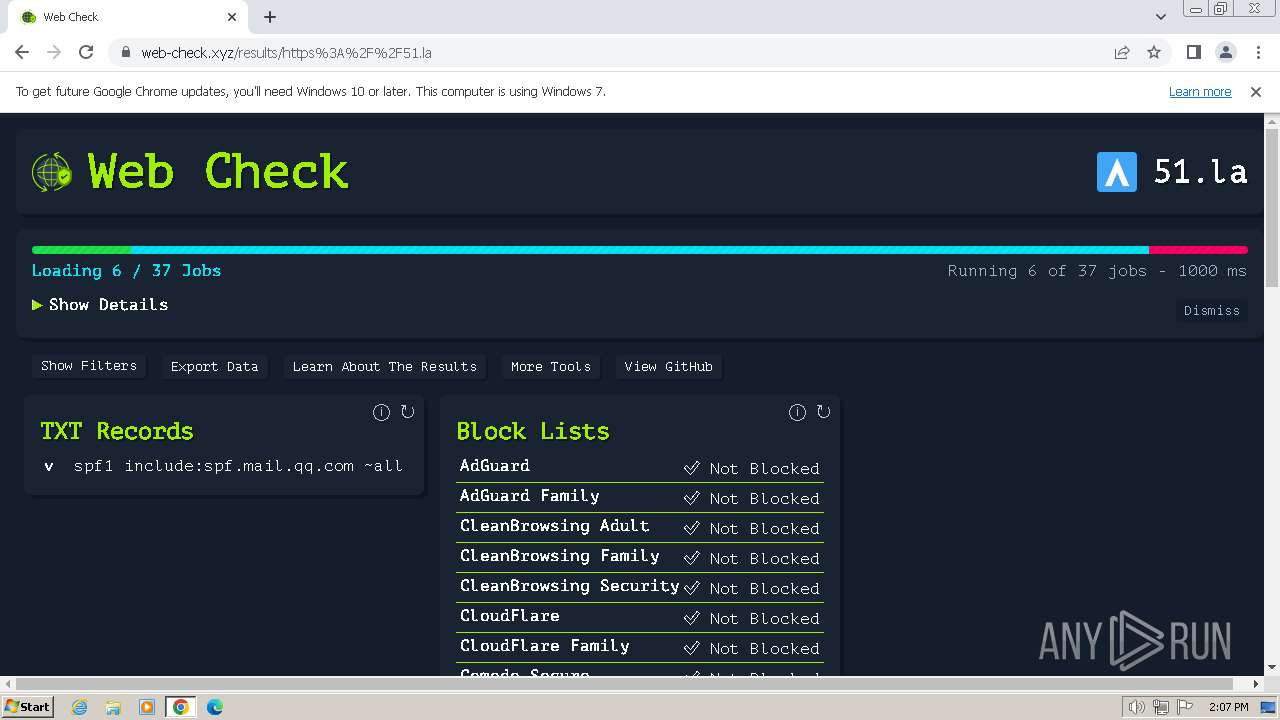This screenshot has height=720, width=1280.
Task: Open a new browser tab
Action: (x=270, y=17)
